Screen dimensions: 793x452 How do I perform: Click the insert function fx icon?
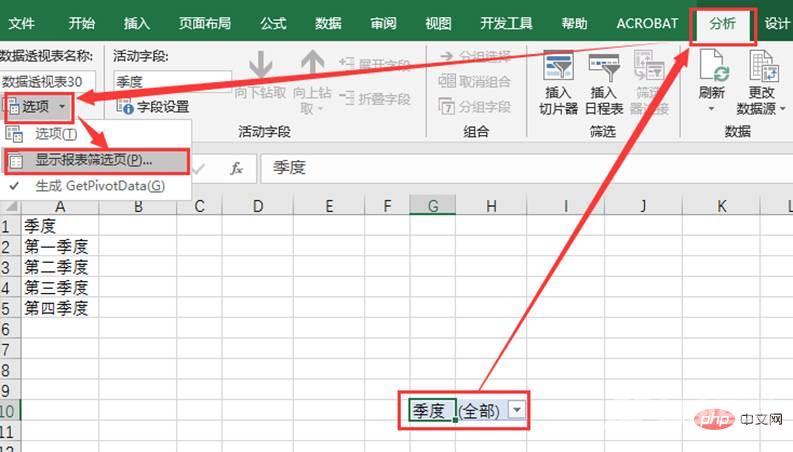(237, 169)
